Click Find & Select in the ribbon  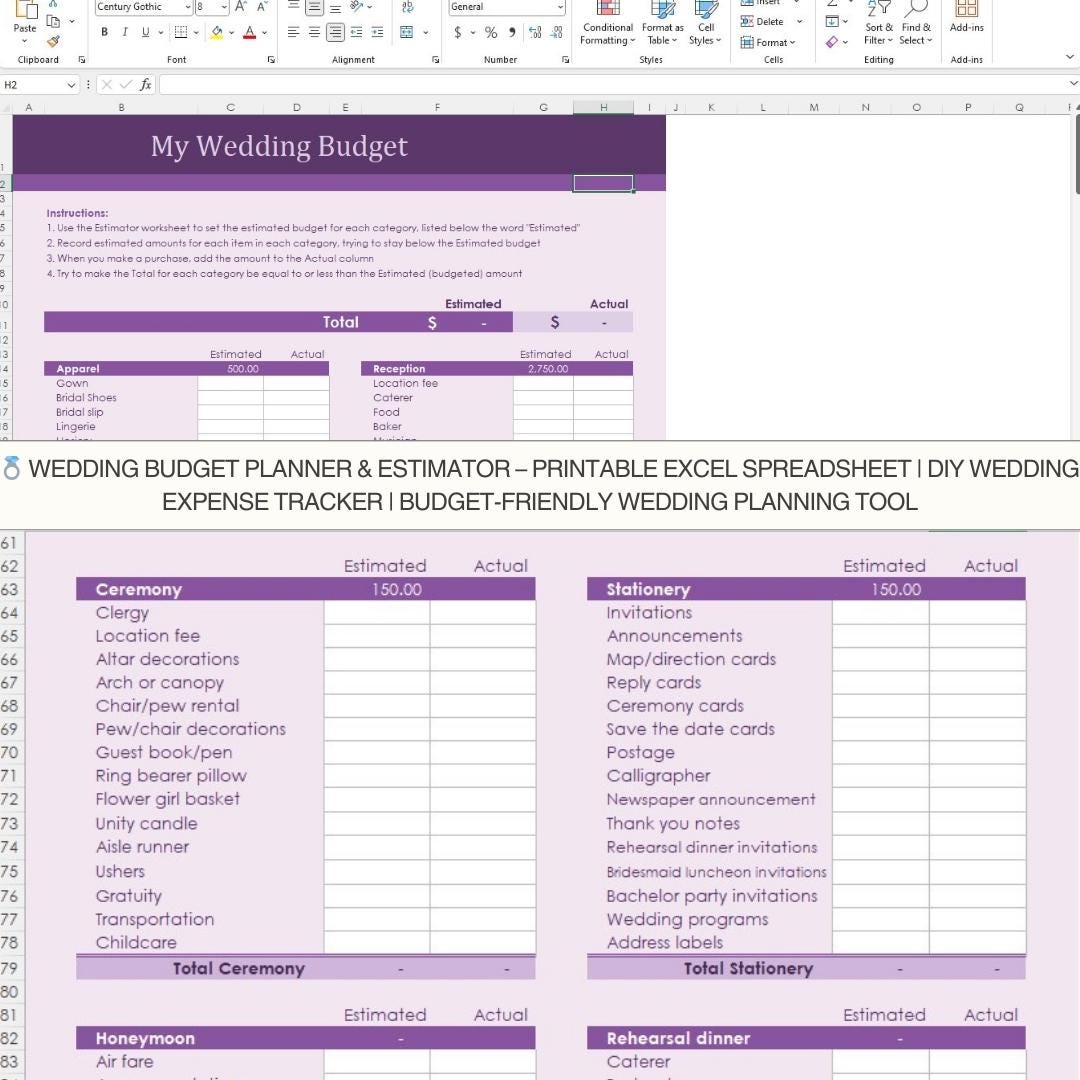(x=915, y=25)
